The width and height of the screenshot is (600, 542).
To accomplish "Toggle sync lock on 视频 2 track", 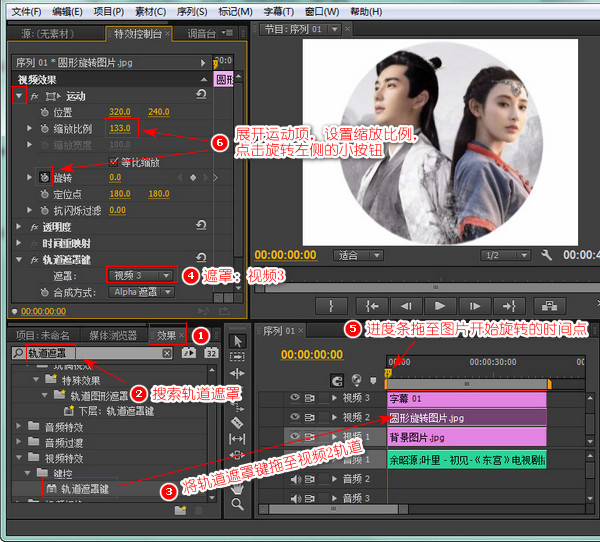I will (x=309, y=417).
